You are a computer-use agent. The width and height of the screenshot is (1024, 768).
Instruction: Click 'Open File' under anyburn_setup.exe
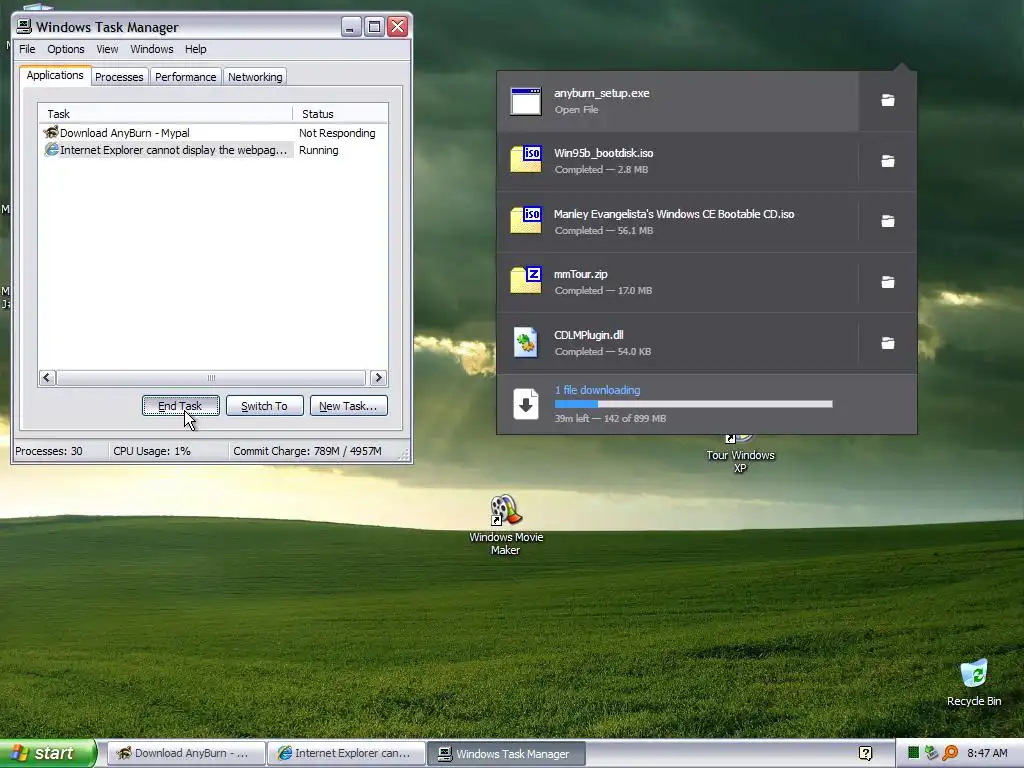coord(576,110)
